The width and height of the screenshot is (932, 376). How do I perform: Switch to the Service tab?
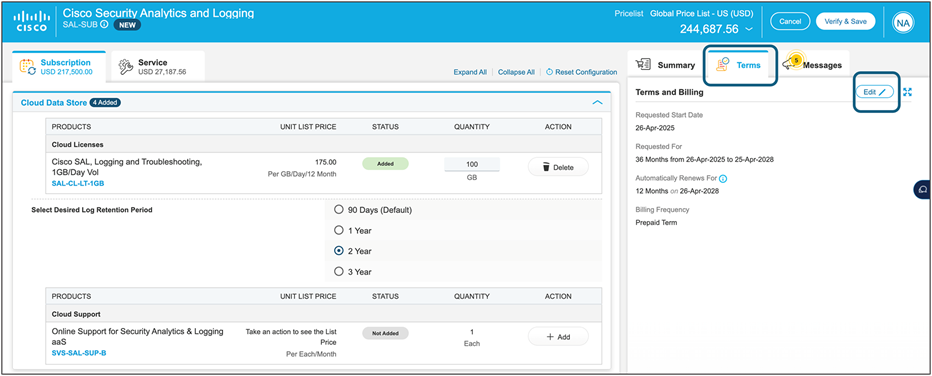[x=158, y=67]
